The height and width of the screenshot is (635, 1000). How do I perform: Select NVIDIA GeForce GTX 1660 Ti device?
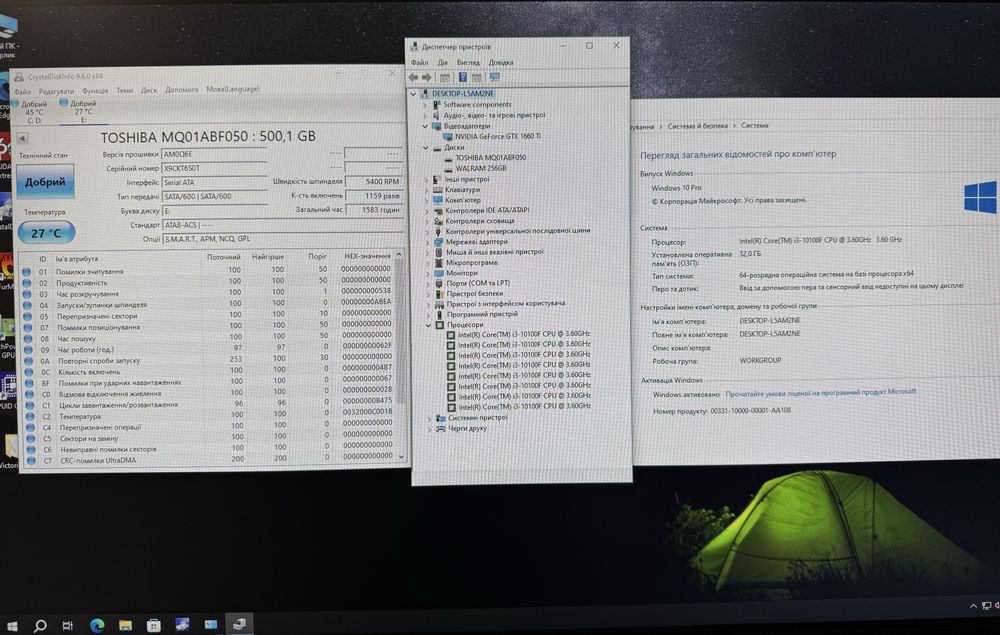[497, 136]
